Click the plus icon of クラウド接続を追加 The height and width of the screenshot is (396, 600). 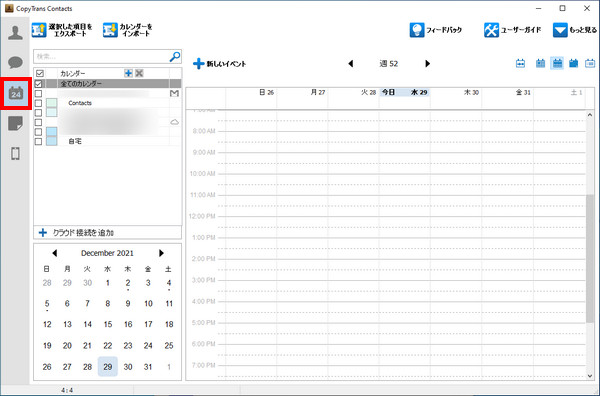[x=43, y=232]
